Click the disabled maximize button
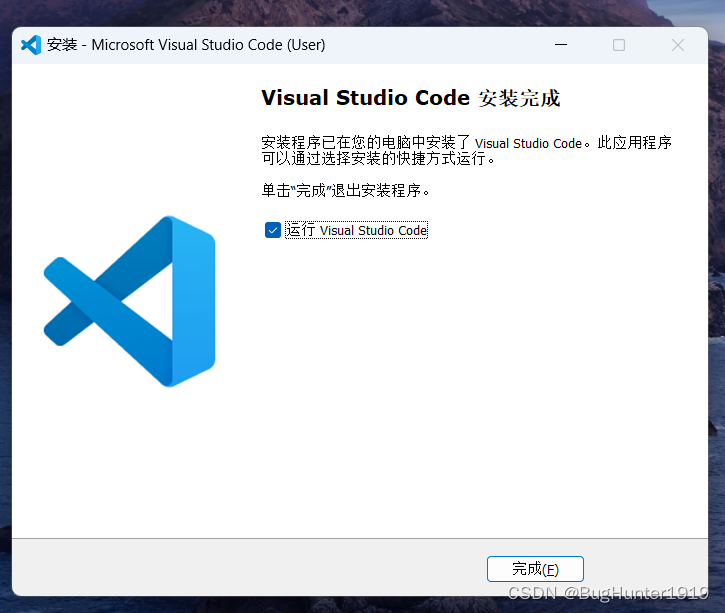Viewport: 725px width, 613px height. 619,45
